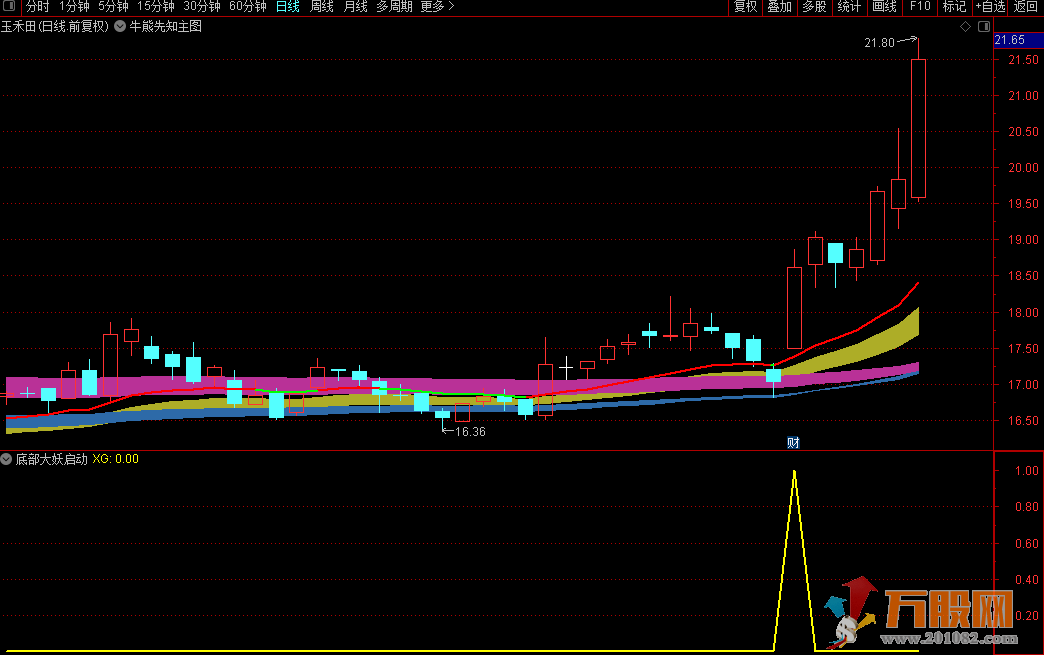This screenshot has height=655, width=1044.
Task: Click the 1.00 sub-chart axis label
Action: click(1027, 471)
